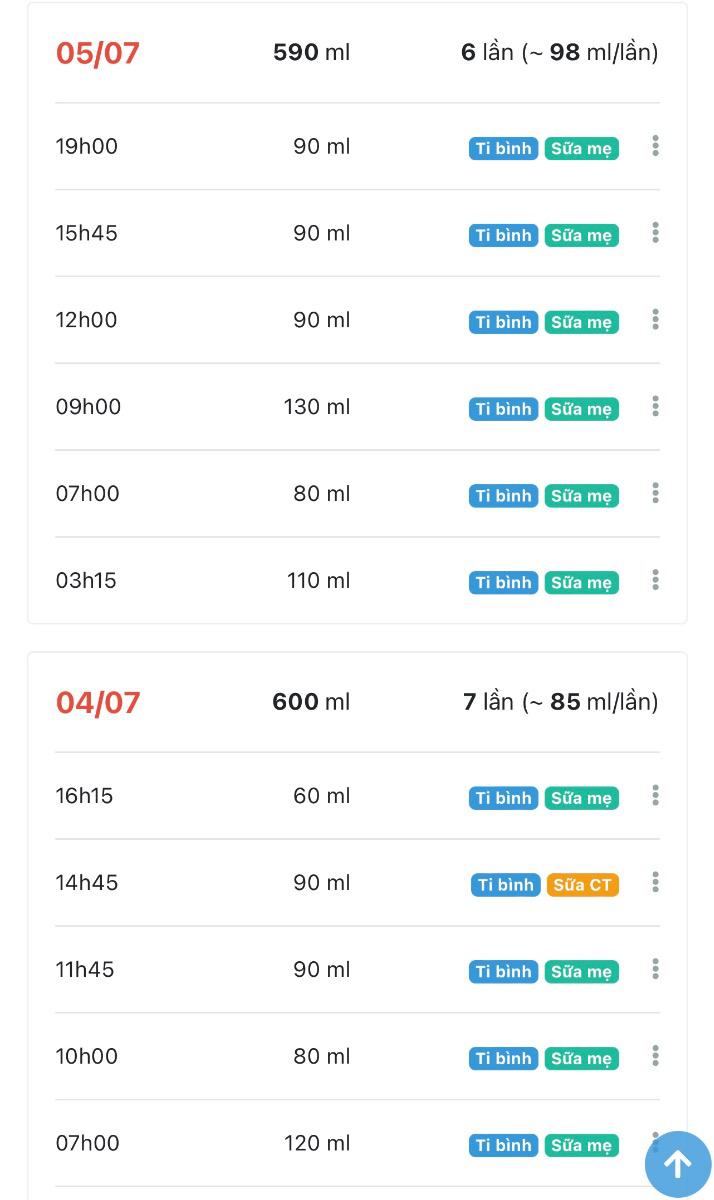The height and width of the screenshot is (1200, 714).
Task: Click Sữa mẹ tag on 16h15 row
Action: coord(581,798)
